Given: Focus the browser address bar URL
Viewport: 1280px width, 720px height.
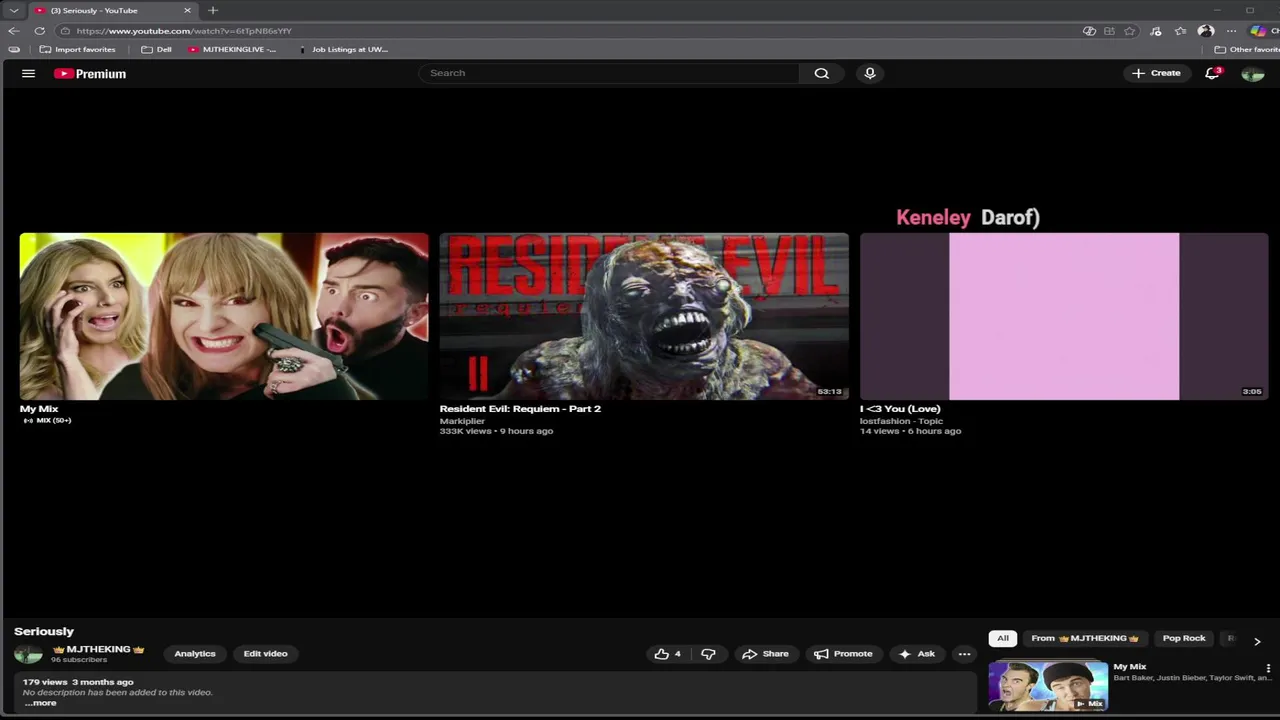Looking at the screenshot, I should coord(184,31).
